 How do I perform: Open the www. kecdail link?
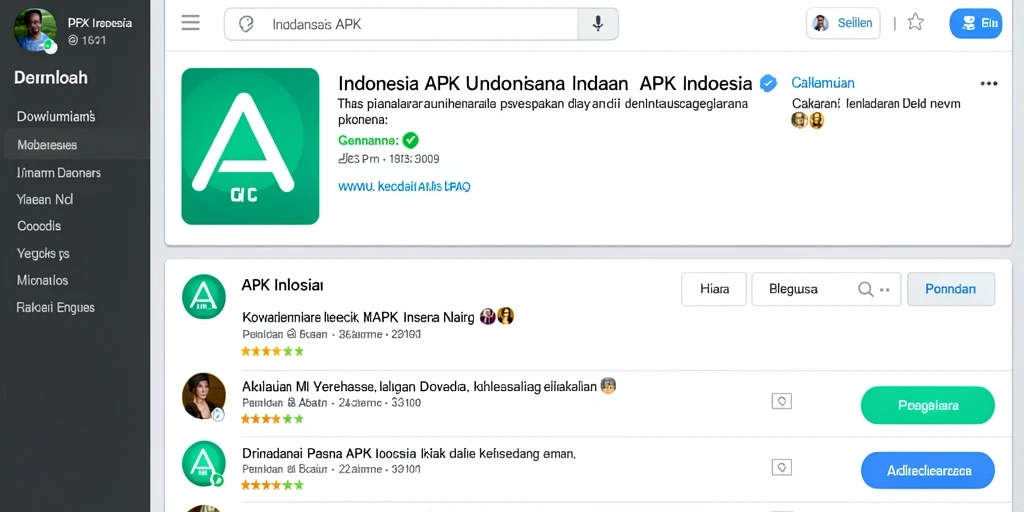pos(404,187)
